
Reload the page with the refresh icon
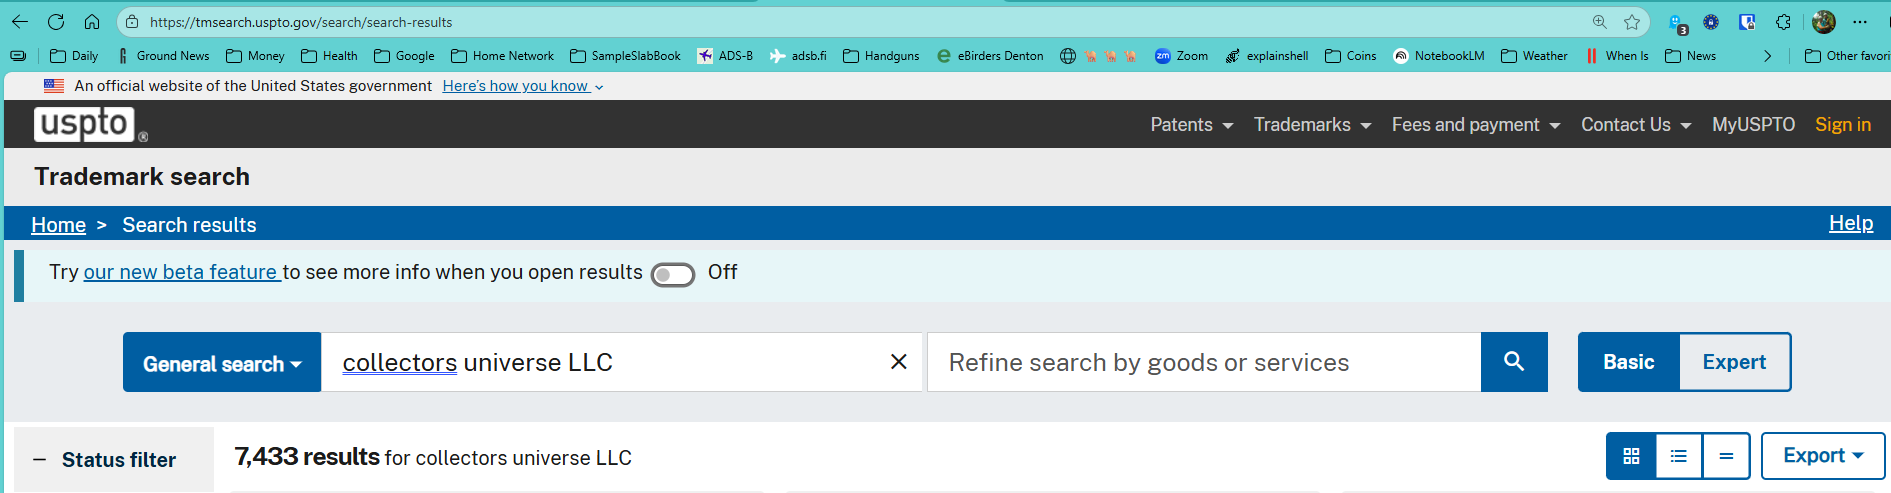pyautogui.click(x=56, y=22)
